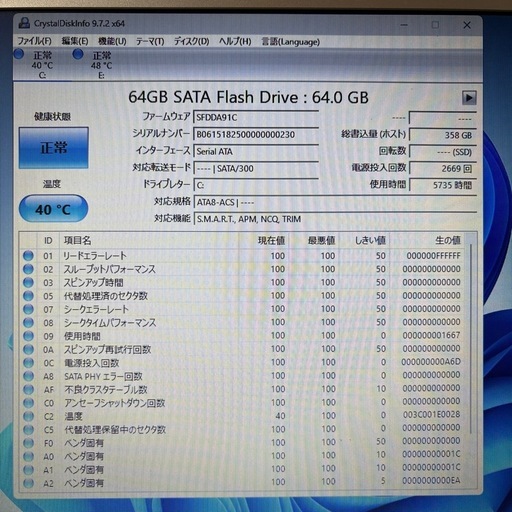Click raw value 000000000A6D
512x512 pixels.
[x=431, y=362]
